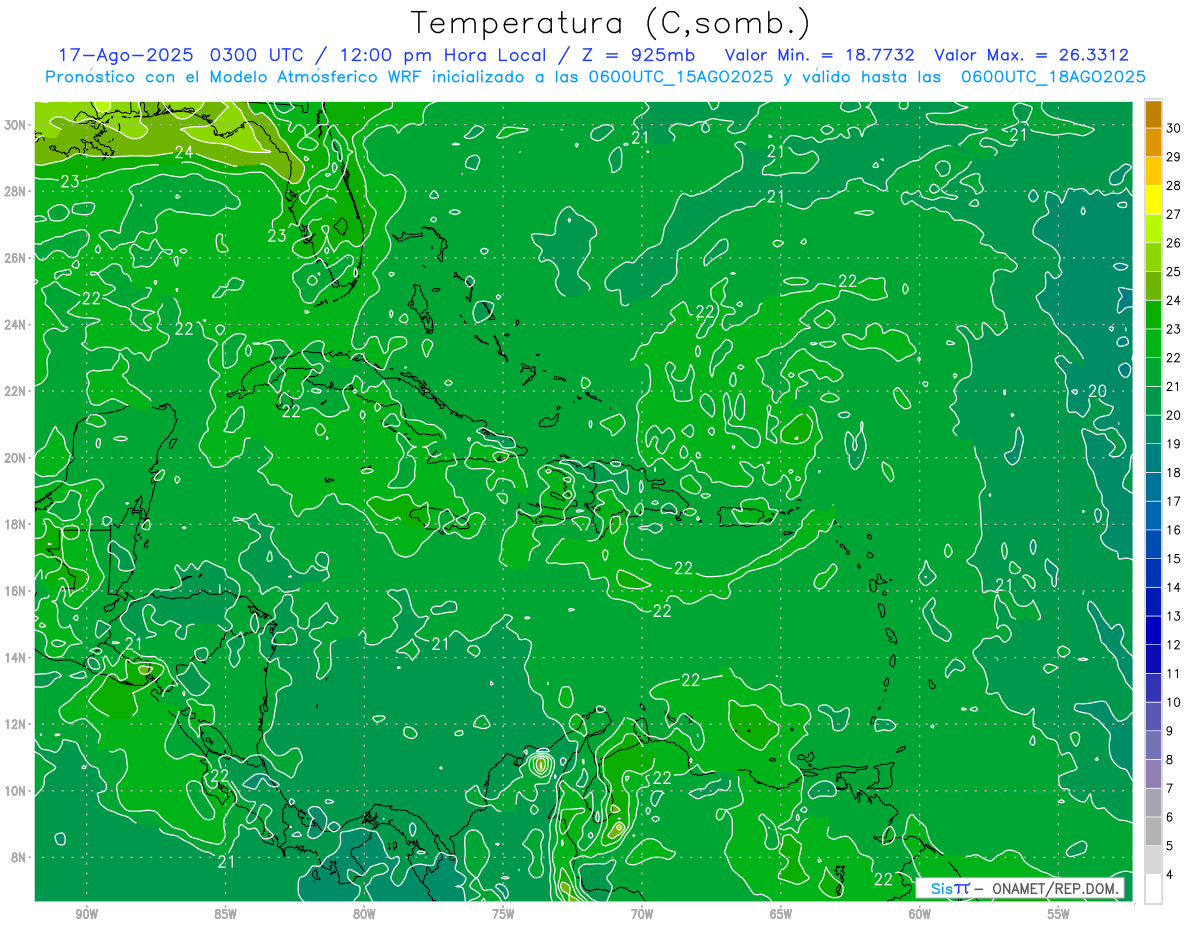Click the 8N latitude axis label

pos(20,857)
